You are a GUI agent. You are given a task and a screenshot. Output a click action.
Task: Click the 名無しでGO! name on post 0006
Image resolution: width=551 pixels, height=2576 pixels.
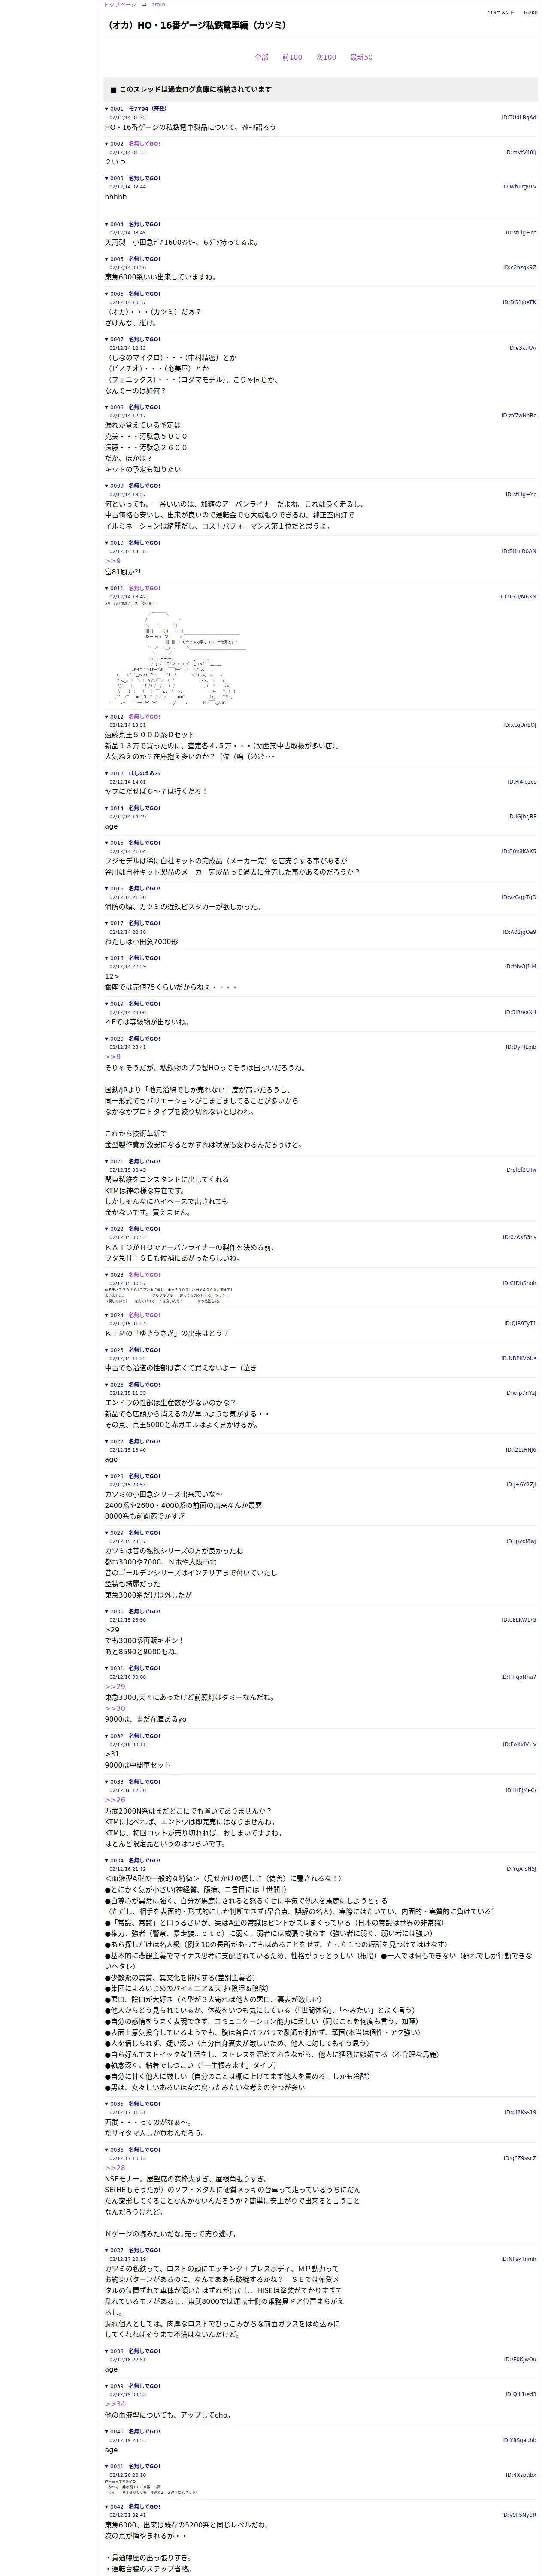(144, 295)
